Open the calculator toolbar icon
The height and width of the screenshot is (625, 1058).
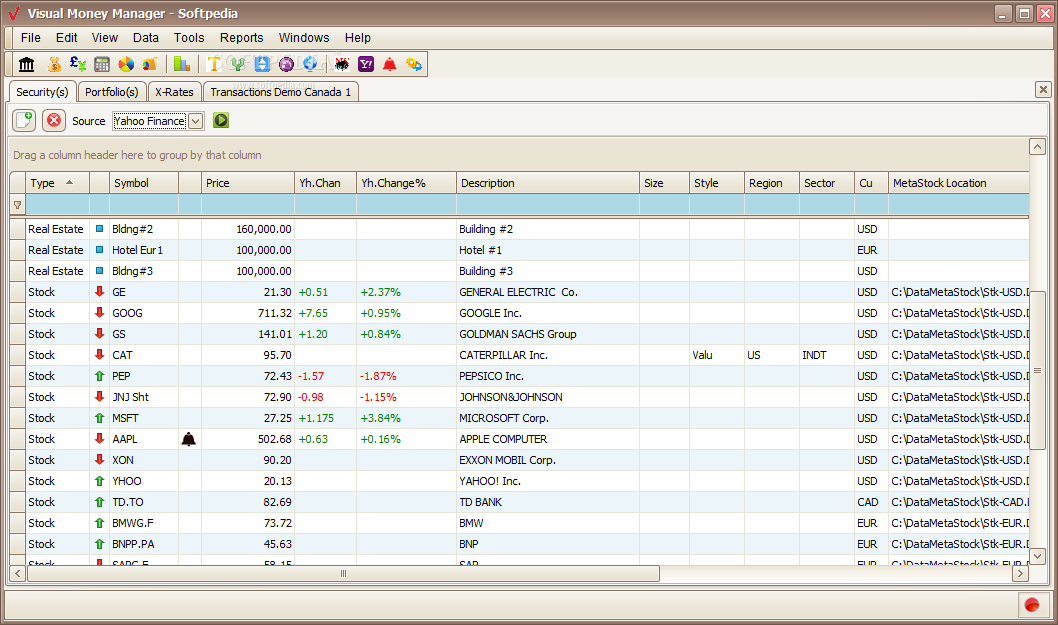pyautogui.click(x=102, y=64)
